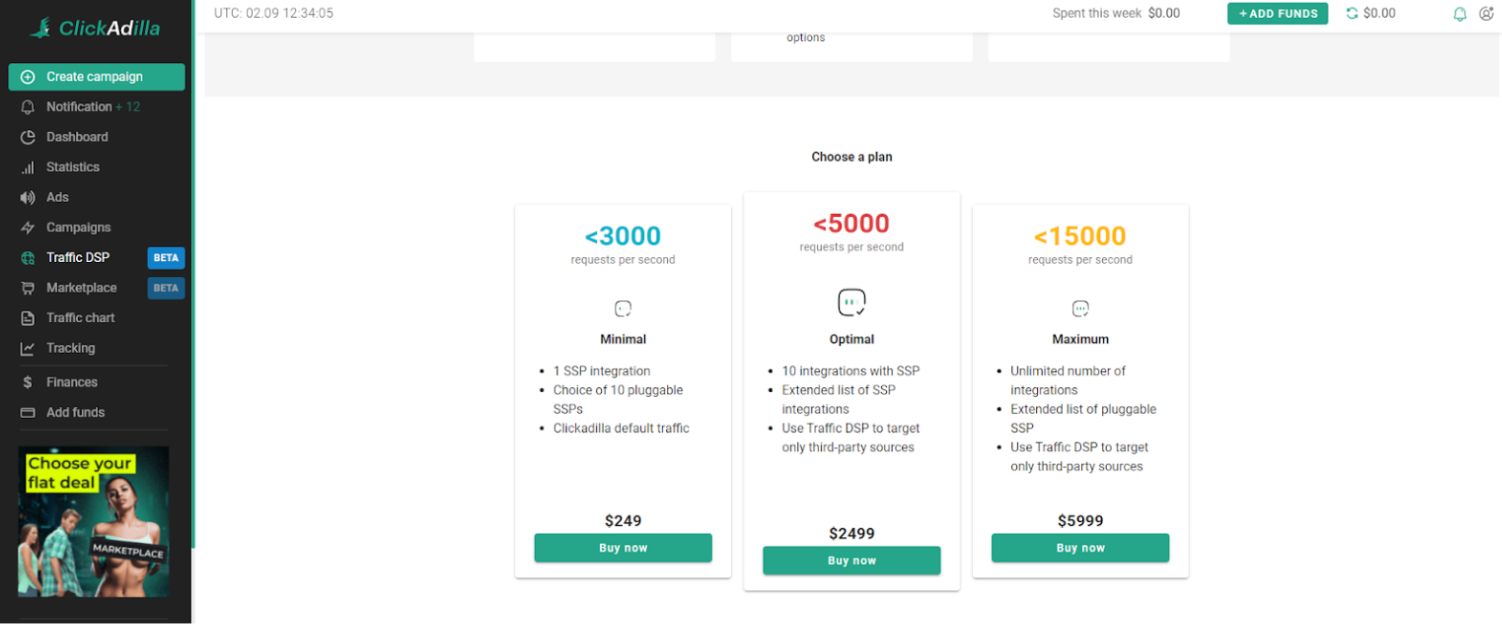Click the Add Funds button in header
The height and width of the screenshot is (625, 1502).
click(1277, 14)
